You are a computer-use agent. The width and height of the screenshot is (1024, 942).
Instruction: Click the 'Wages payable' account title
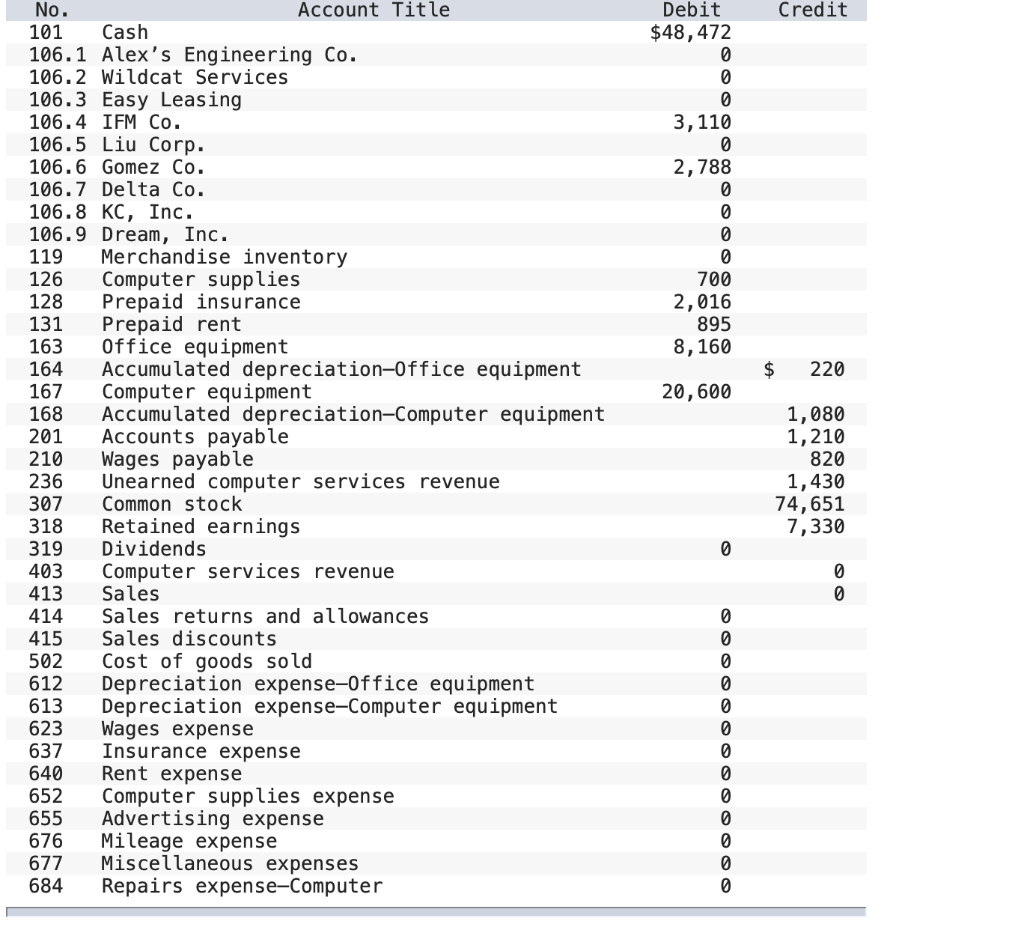pyautogui.click(x=177, y=460)
